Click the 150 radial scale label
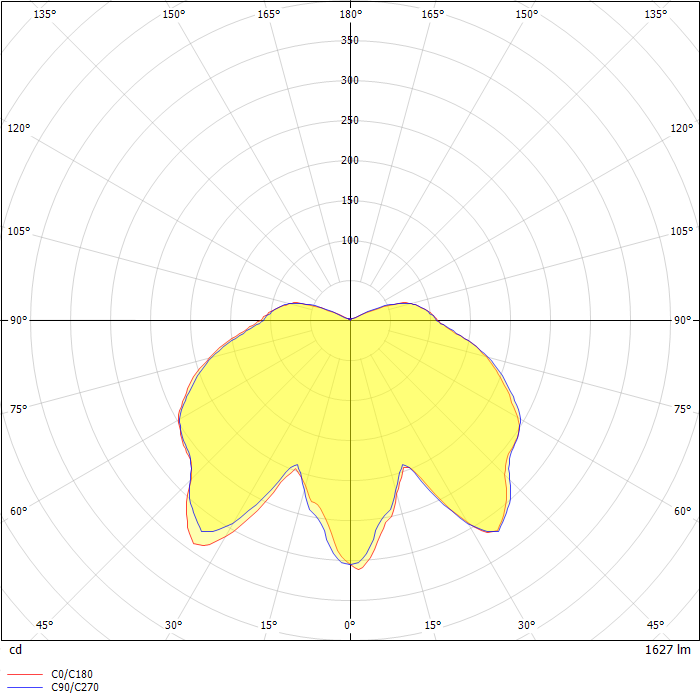 point(350,200)
